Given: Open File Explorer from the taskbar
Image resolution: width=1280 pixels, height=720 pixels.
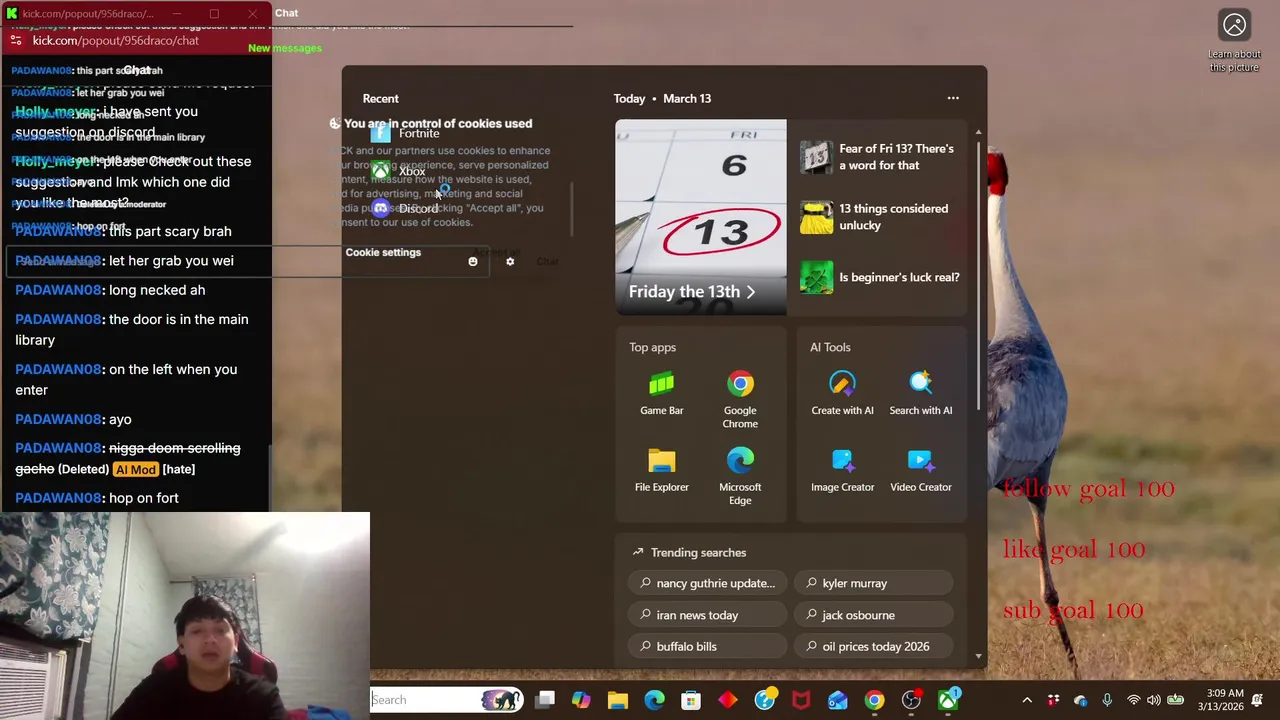Looking at the screenshot, I should pyautogui.click(x=617, y=700).
